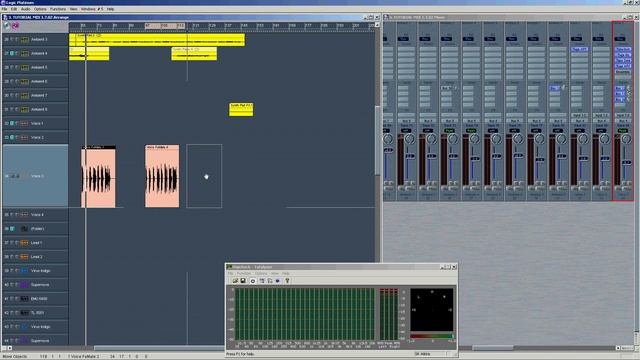The image size is (640, 360).
Task: Toggle mute on the Folder track
Action: (x=12, y=229)
